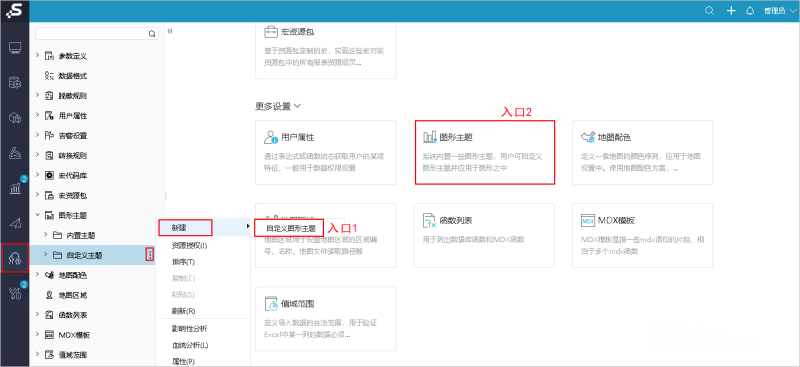
Task: Click the plus icon in top bar
Action: pos(731,11)
